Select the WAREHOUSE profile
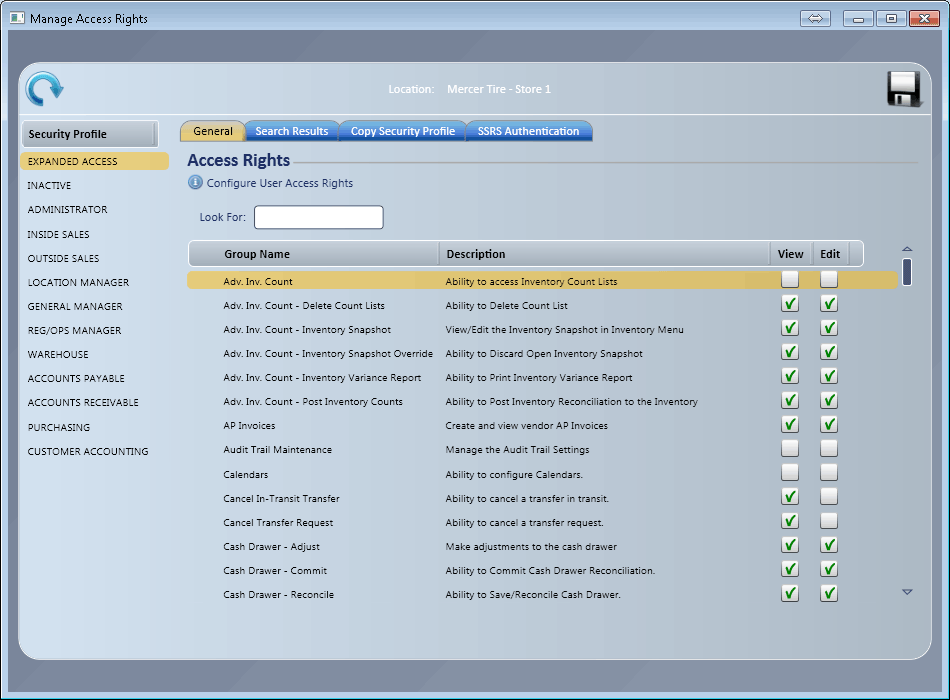Screen dimensions: 950x700 (58, 355)
